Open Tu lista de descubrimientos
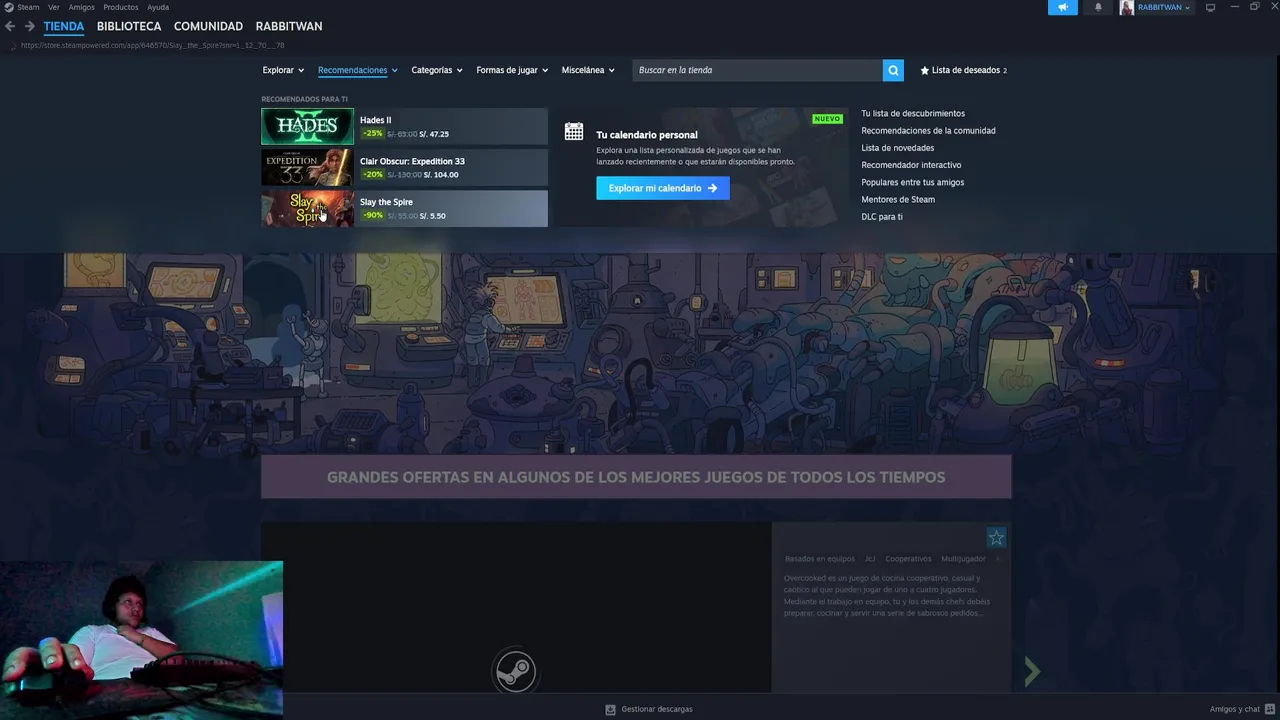 click(x=913, y=114)
